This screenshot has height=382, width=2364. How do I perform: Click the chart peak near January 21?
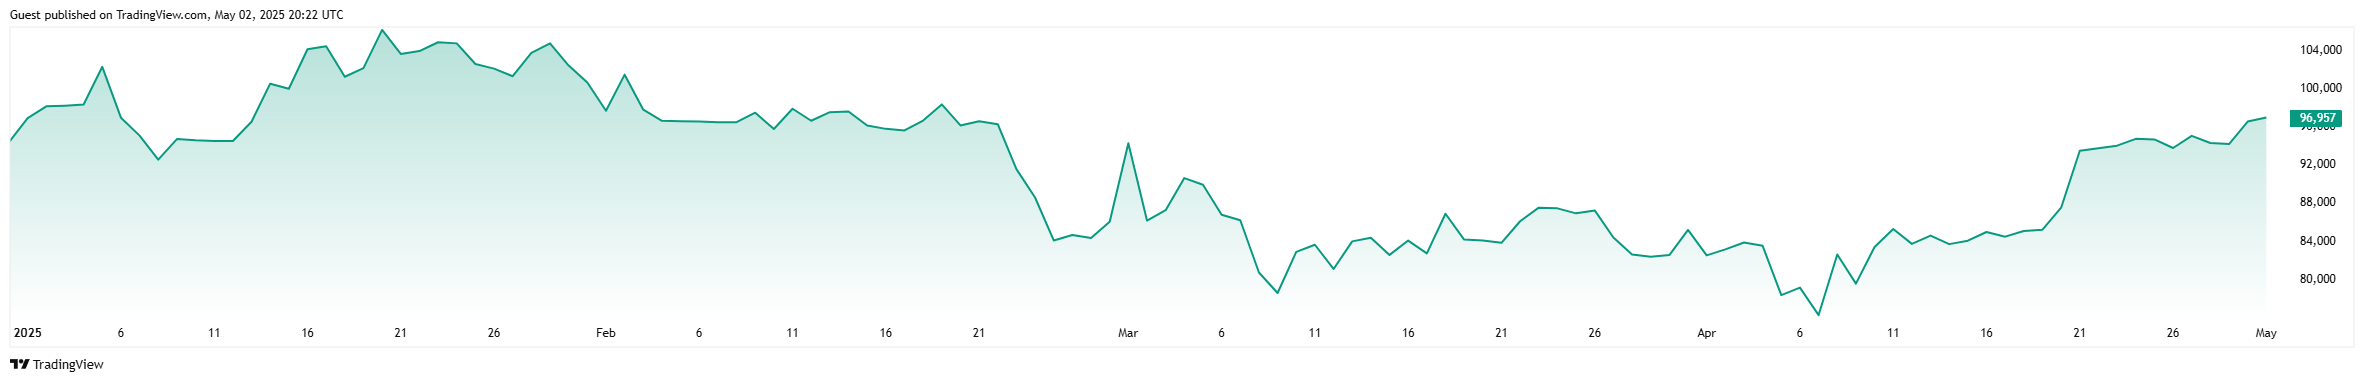point(382,30)
